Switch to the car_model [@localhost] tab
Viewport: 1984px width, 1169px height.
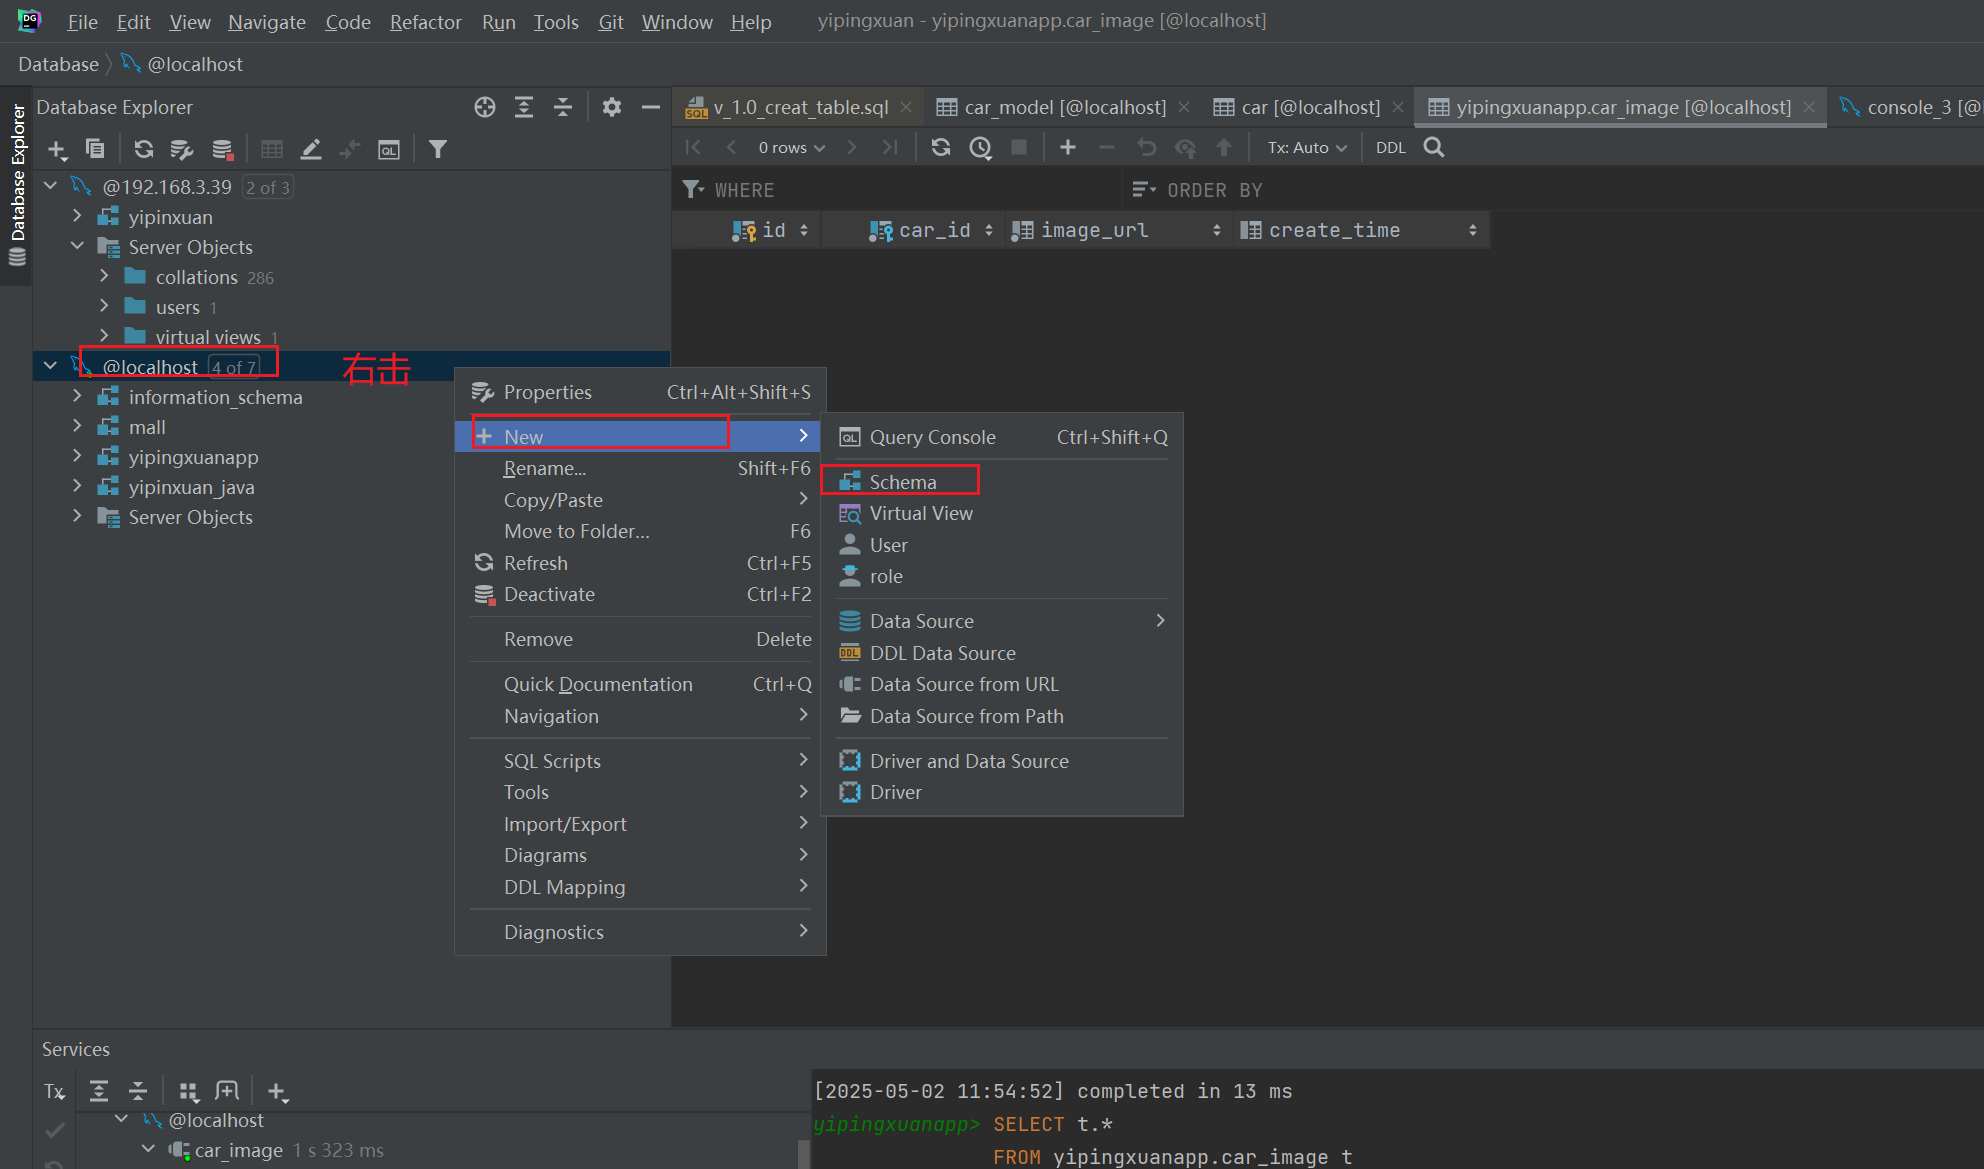[x=1063, y=107]
